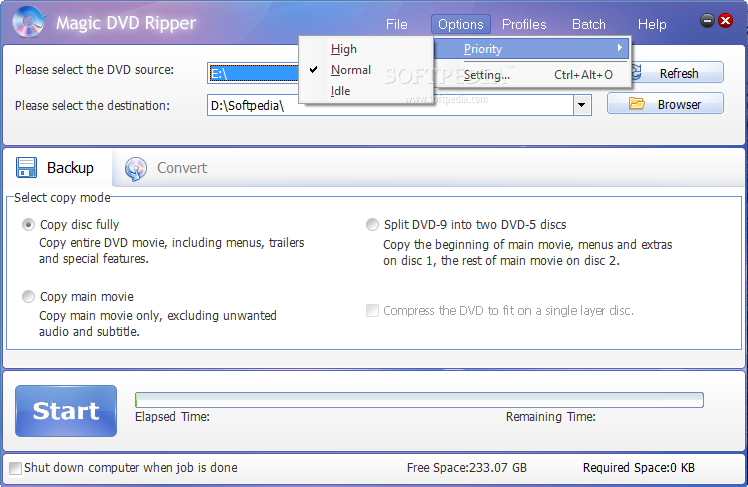Click the Magic DVD Ripper disc logo

pyautogui.click(x=29, y=22)
